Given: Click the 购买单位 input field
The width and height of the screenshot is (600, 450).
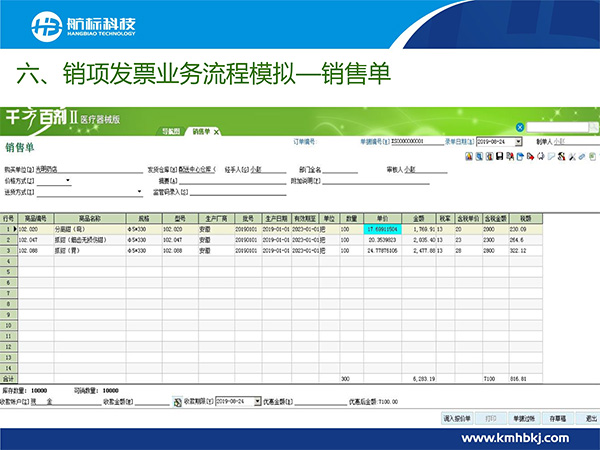Looking at the screenshot, I should 89,170.
